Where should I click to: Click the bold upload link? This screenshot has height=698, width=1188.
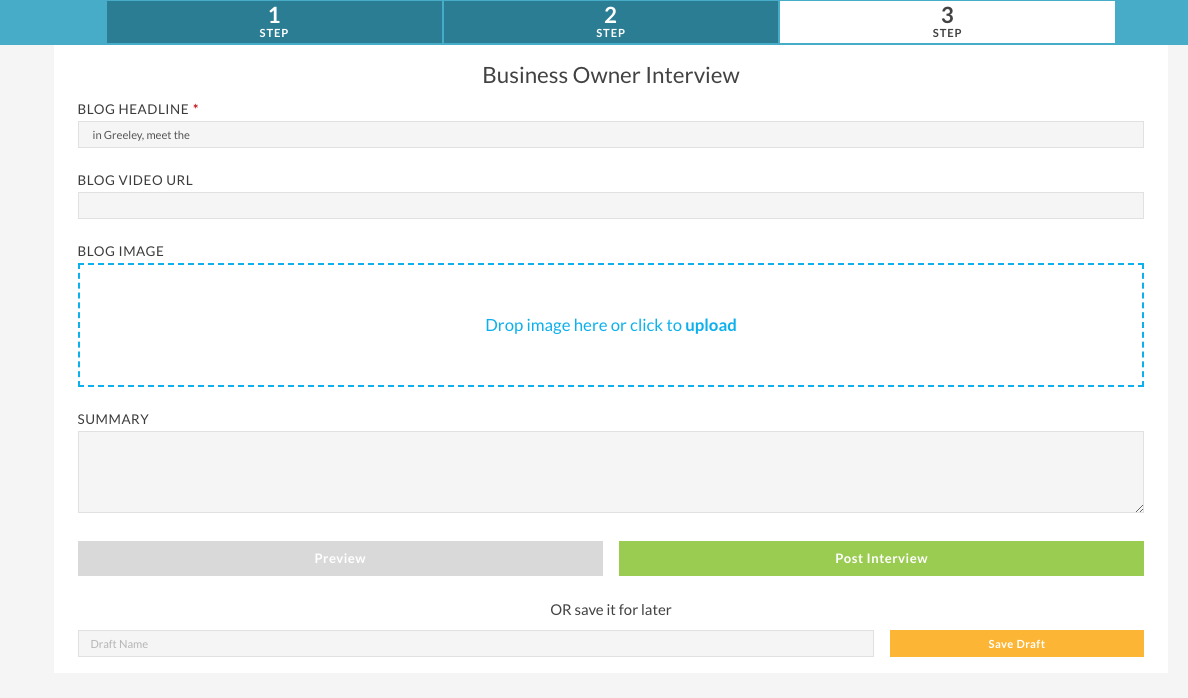coord(711,325)
